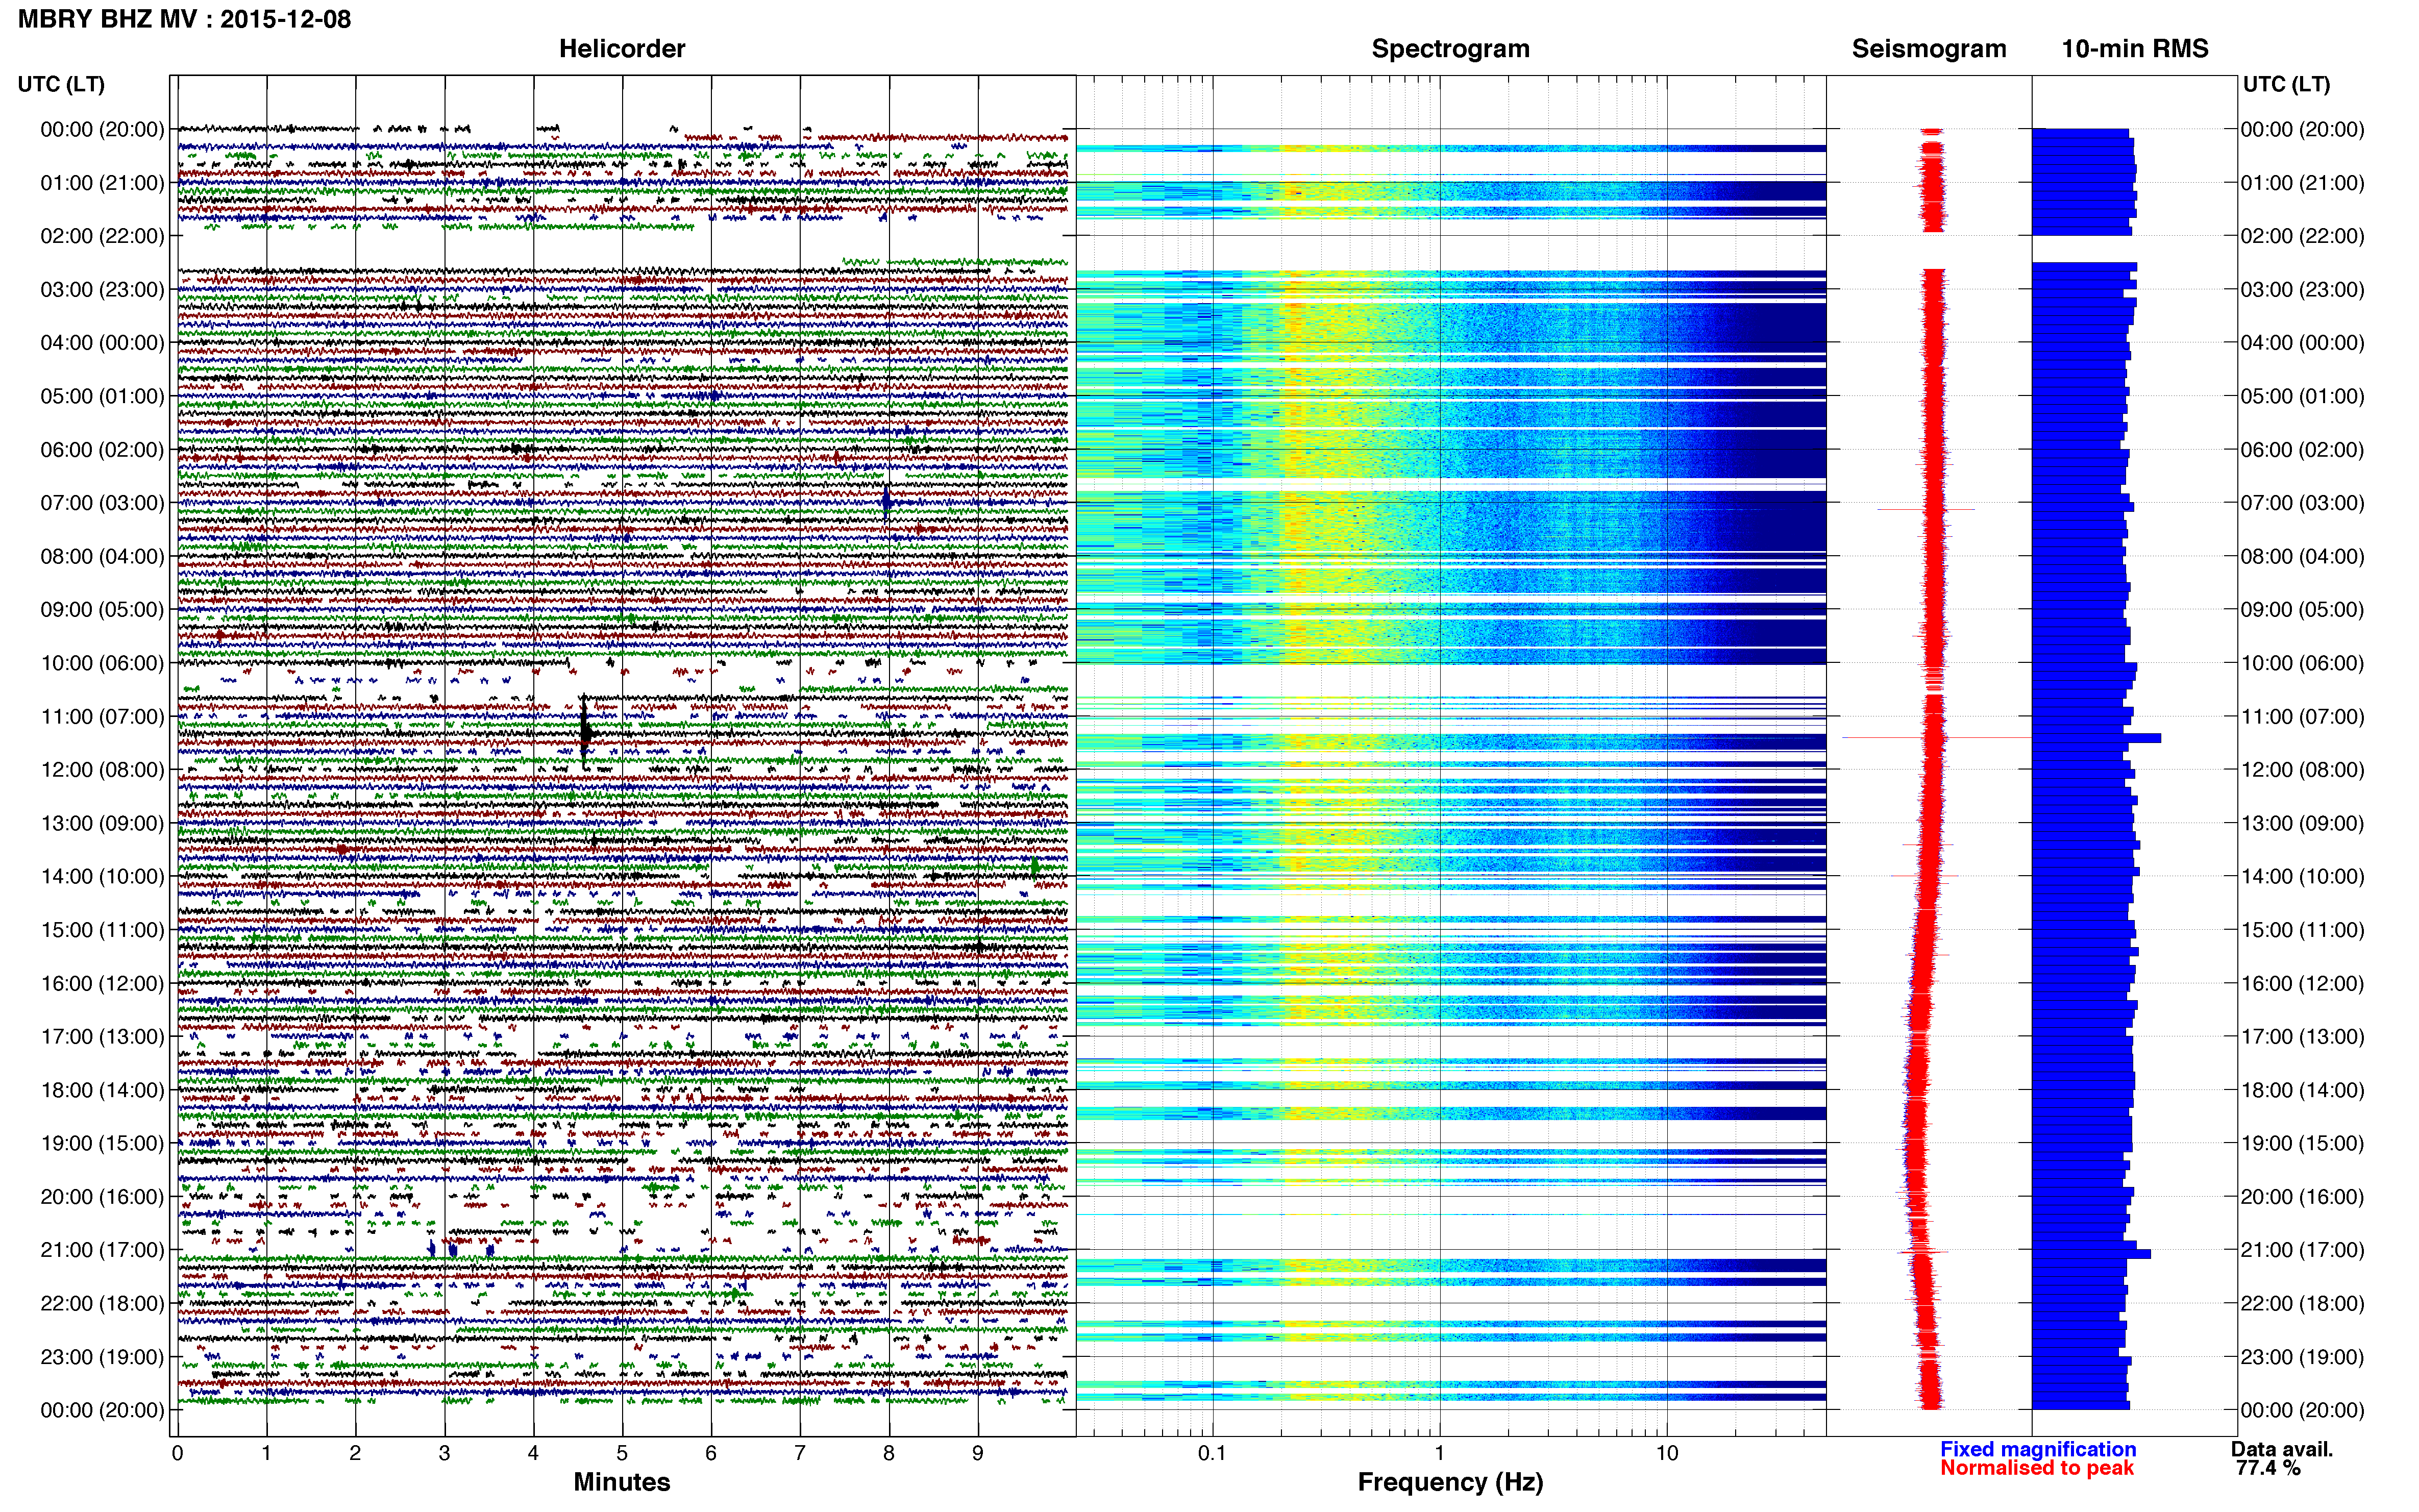The width and height of the screenshot is (2419, 1512).
Task: Click the blue Fixed magnification legend text
Action: (x=2038, y=1449)
